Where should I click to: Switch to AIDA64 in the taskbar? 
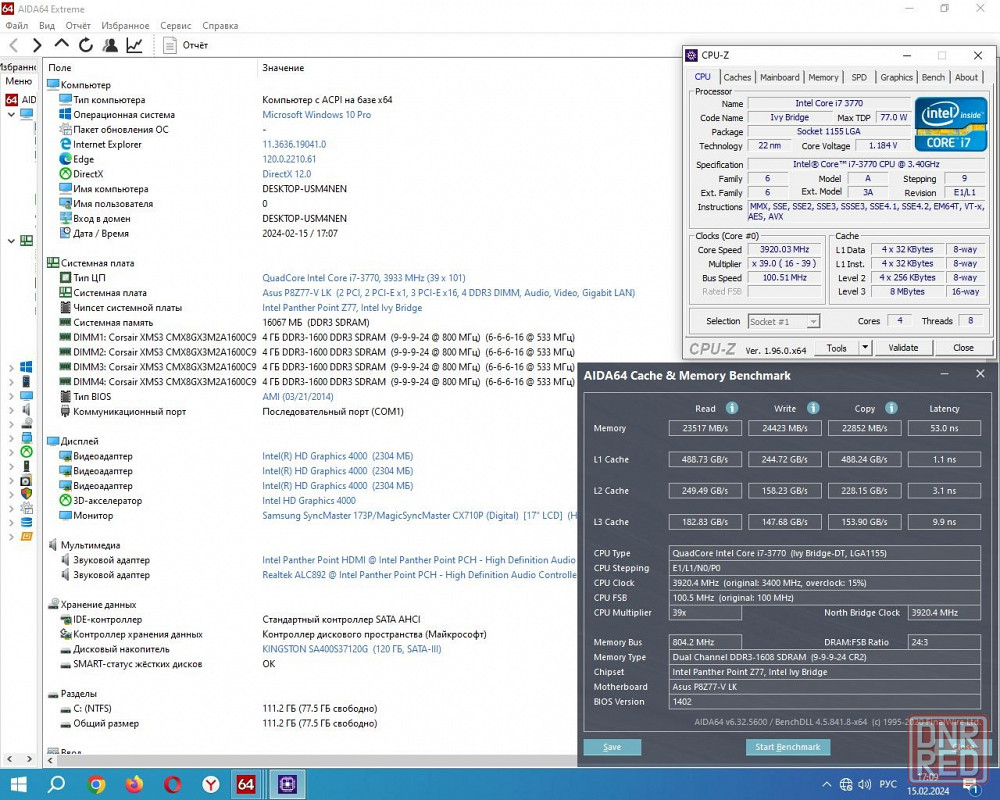tap(246, 784)
